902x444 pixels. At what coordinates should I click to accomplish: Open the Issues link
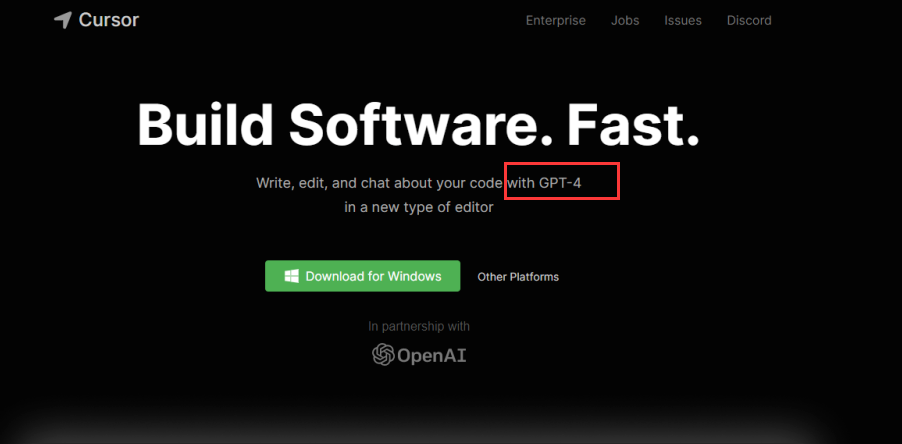(683, 21)
